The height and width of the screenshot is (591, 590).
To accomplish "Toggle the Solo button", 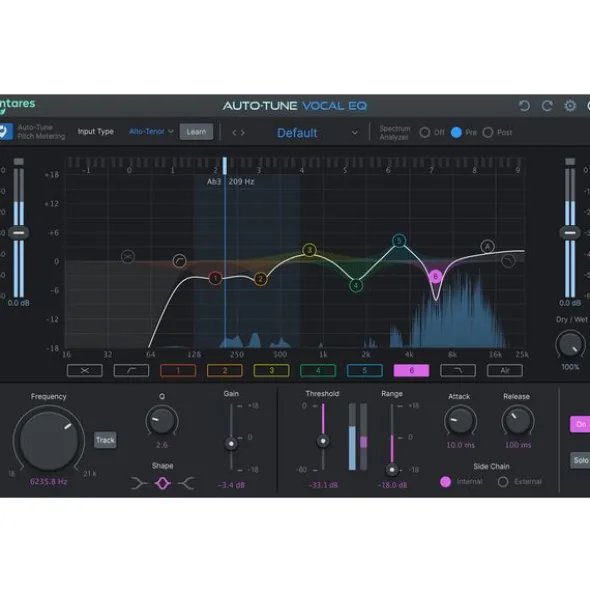I will [580, 460].
